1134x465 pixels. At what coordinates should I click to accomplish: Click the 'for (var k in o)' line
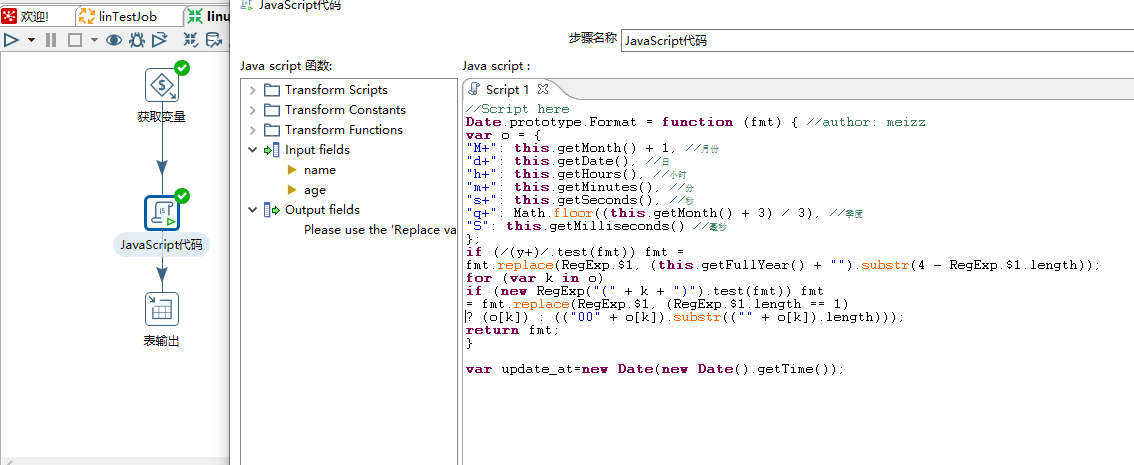[534, 278]
